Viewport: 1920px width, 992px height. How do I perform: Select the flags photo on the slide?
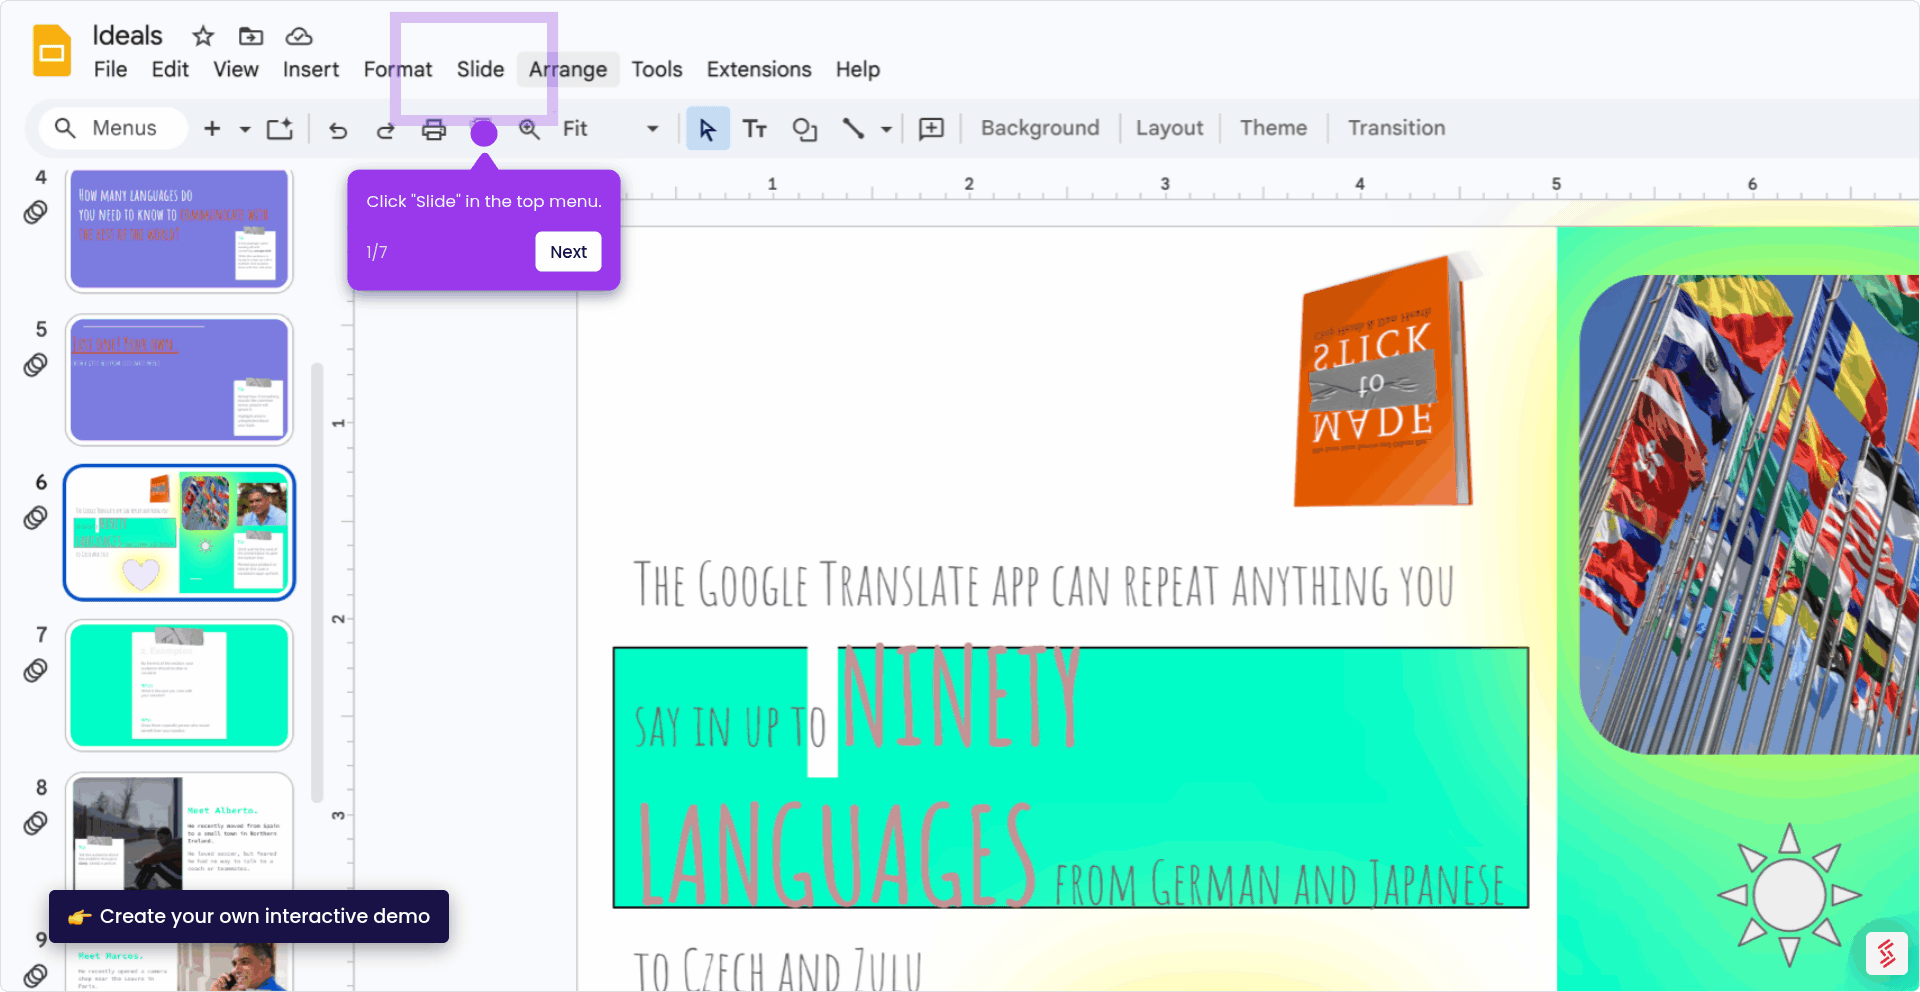(x=1749, y=514)
